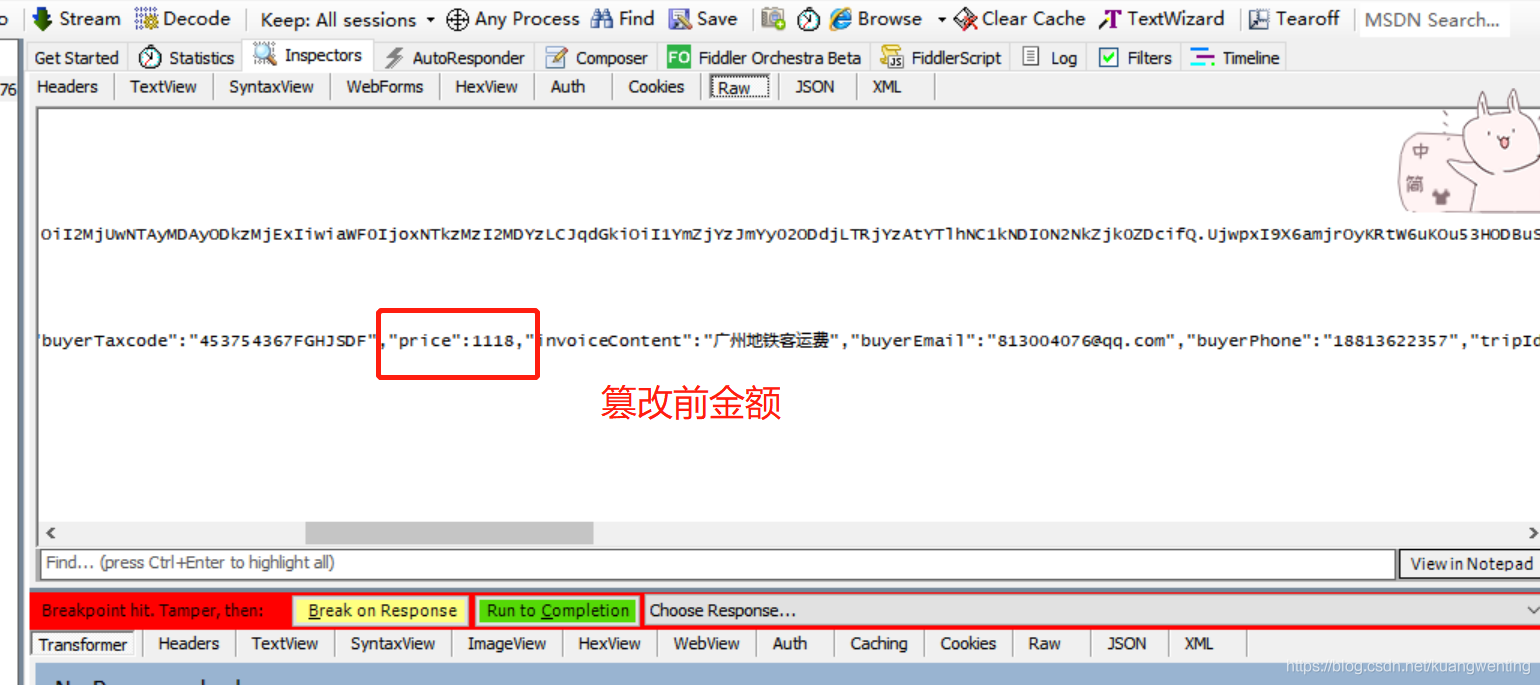
Task: Select request SyntaxView inspector tab
Action: [x=271, y=87]
